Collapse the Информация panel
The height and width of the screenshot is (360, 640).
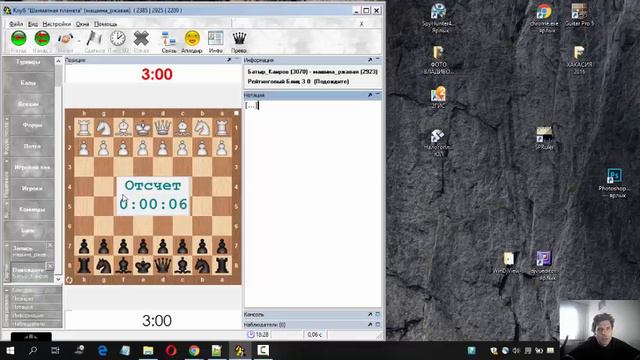click(x=378, y=60)
